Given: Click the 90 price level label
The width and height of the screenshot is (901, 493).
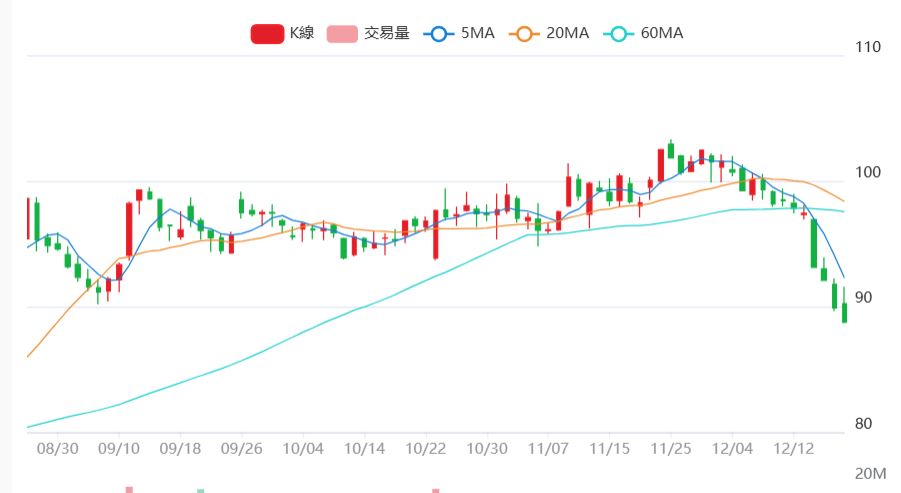Looking at the screenshot, I should click(863, 298).
